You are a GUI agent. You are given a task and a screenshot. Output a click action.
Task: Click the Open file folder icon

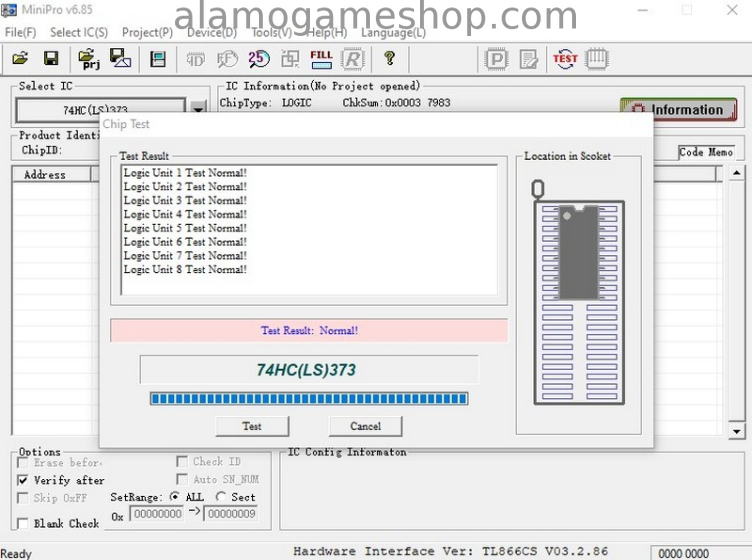coord(20,59)
